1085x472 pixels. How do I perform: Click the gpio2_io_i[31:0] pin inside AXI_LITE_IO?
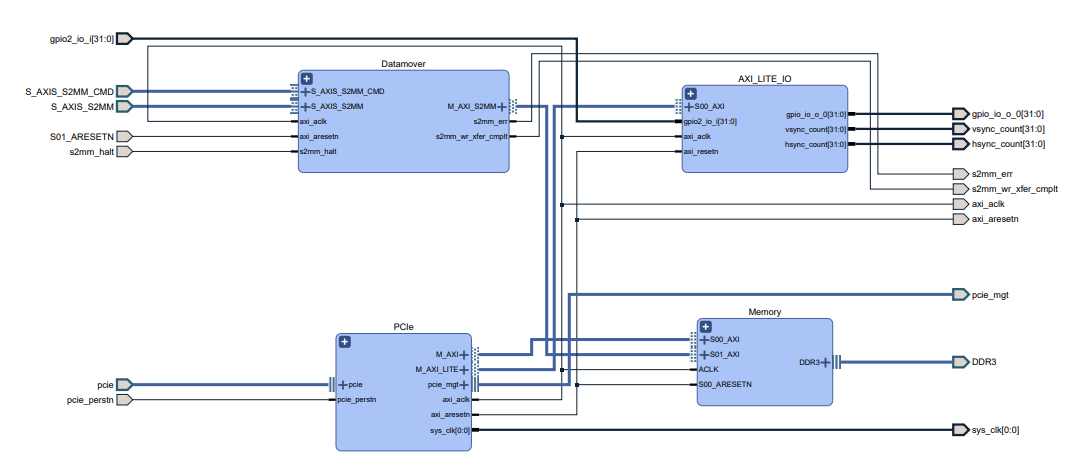(x=710, y=122)
